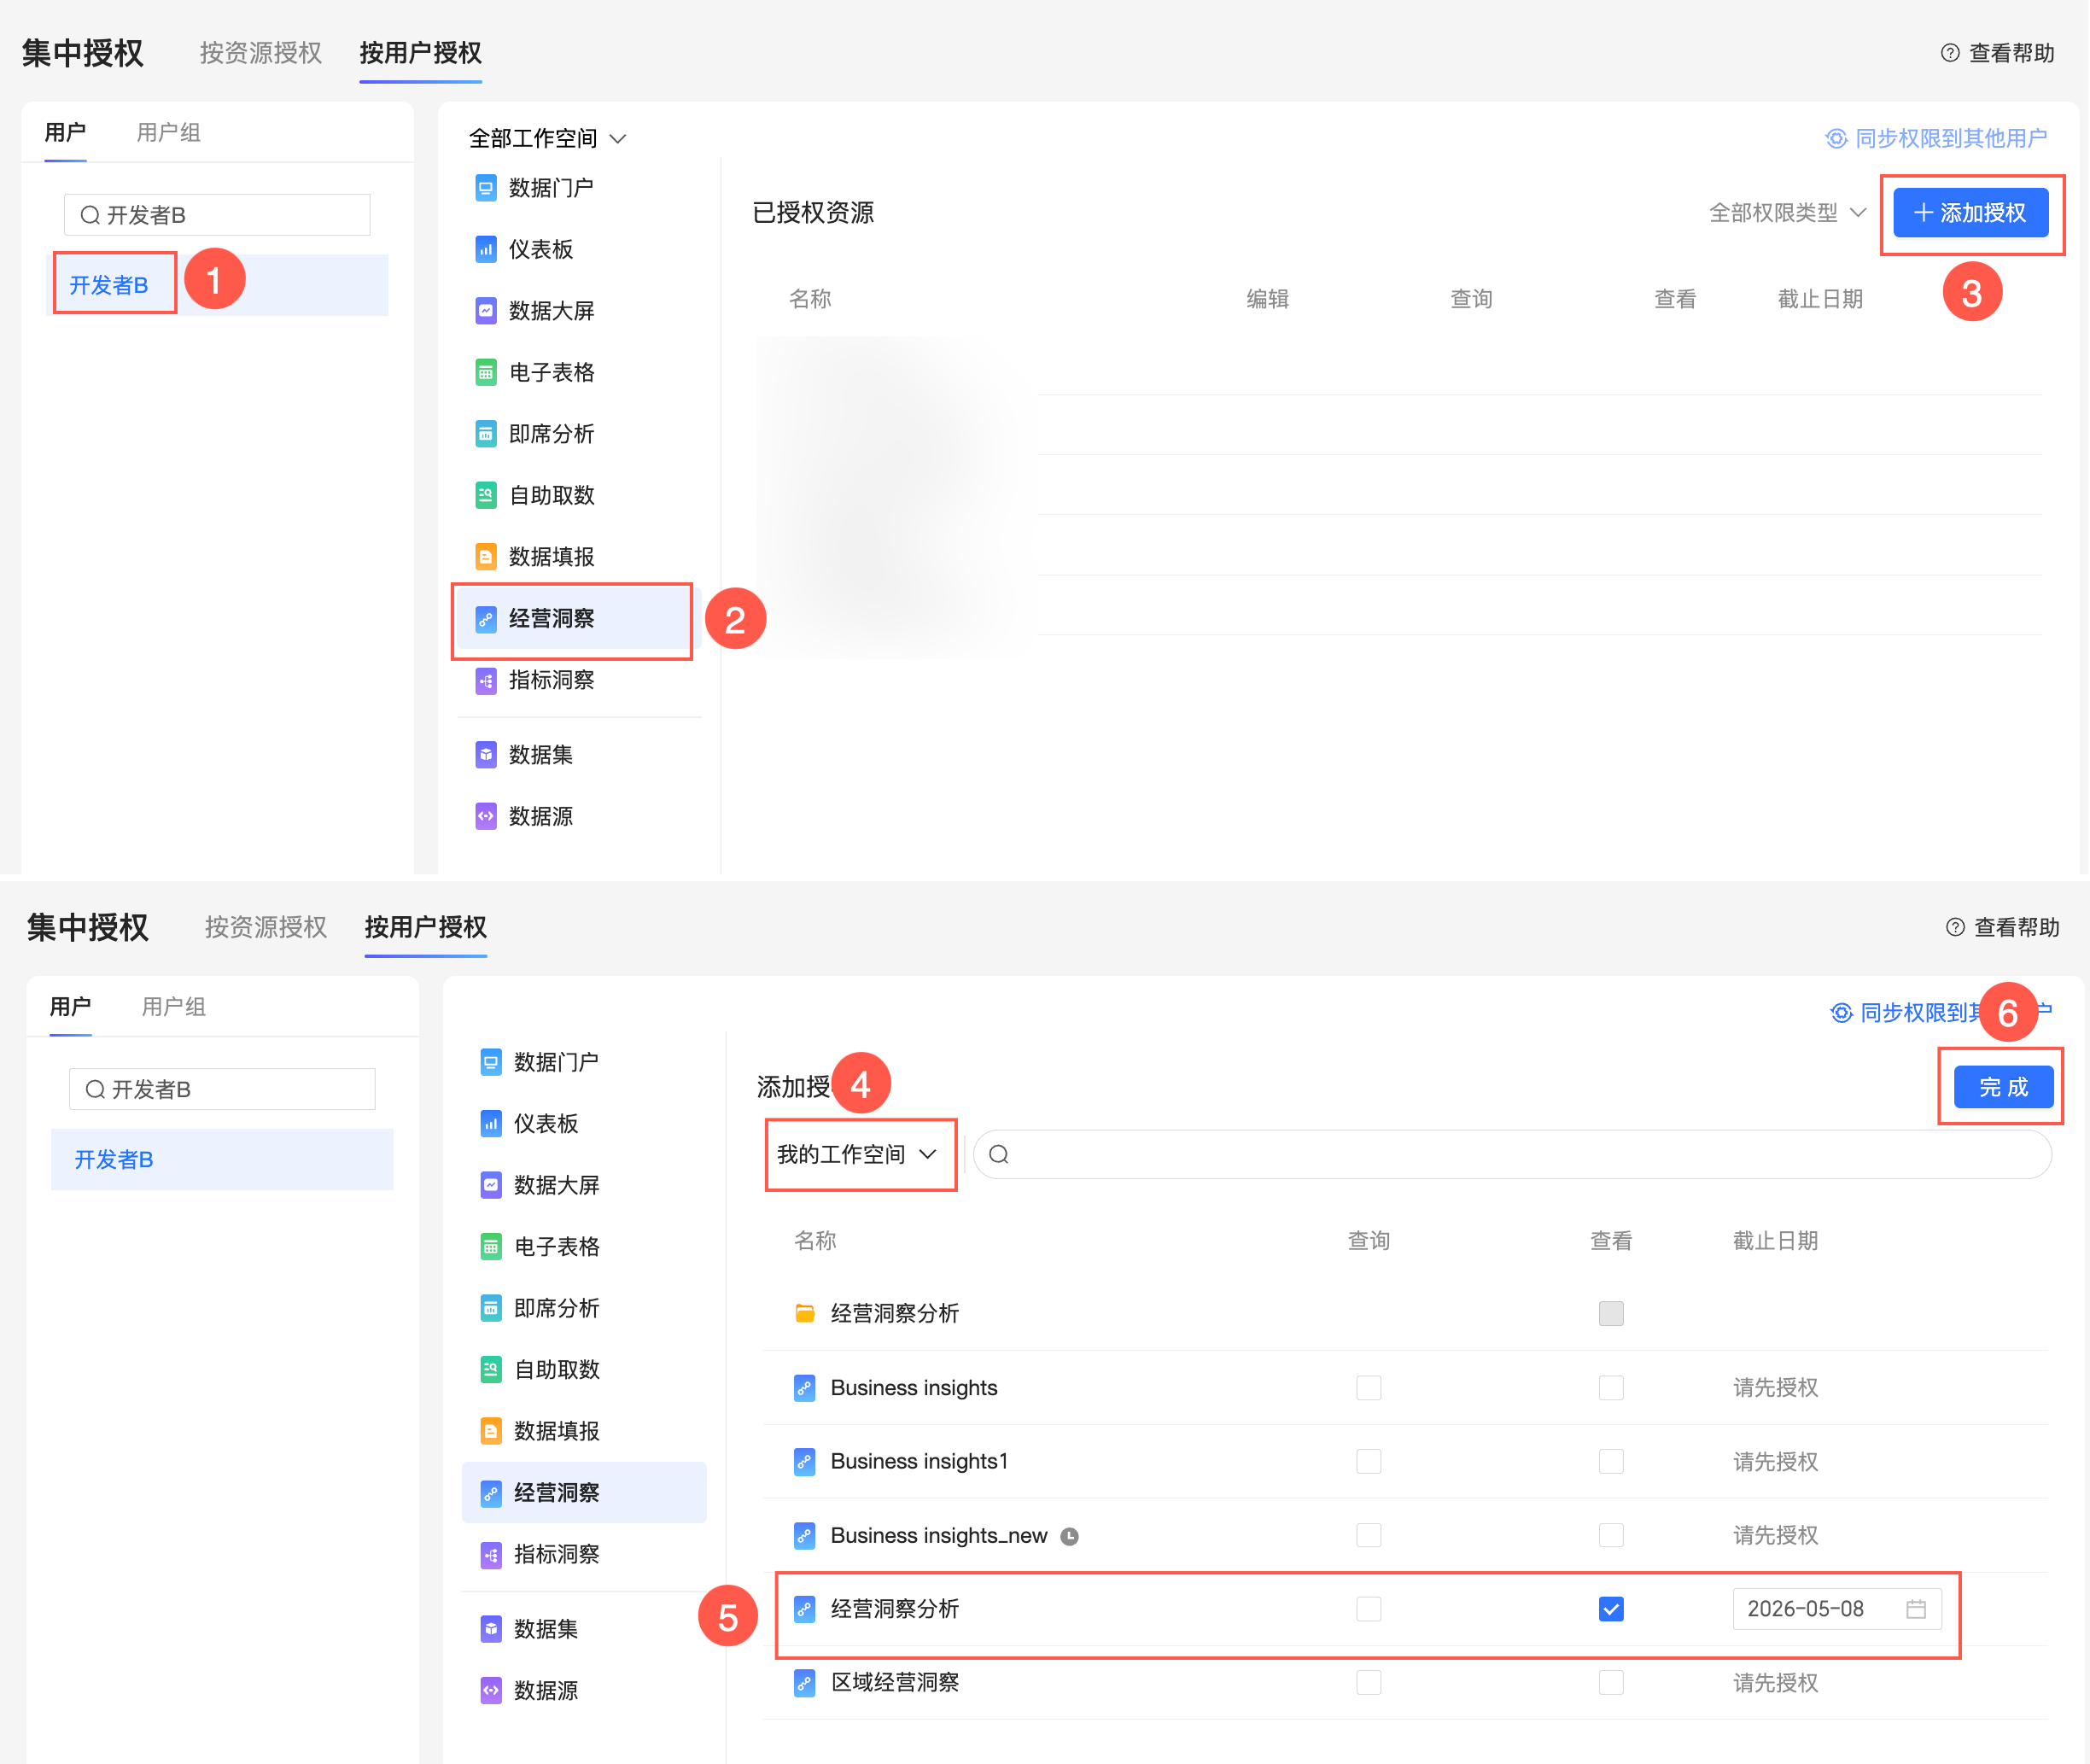Click 经营洞察 icon in the 添加授权 screen

point(490,1493)
